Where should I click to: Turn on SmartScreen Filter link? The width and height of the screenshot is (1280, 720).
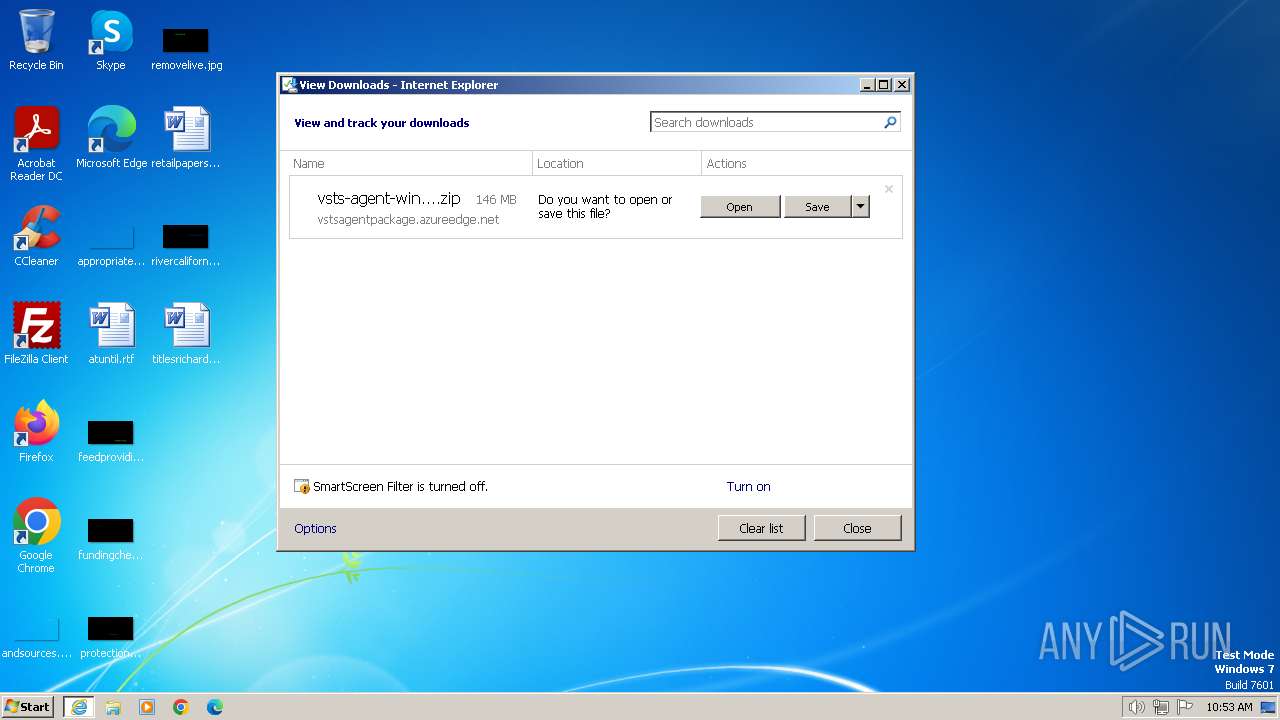[x=748, y=487]
